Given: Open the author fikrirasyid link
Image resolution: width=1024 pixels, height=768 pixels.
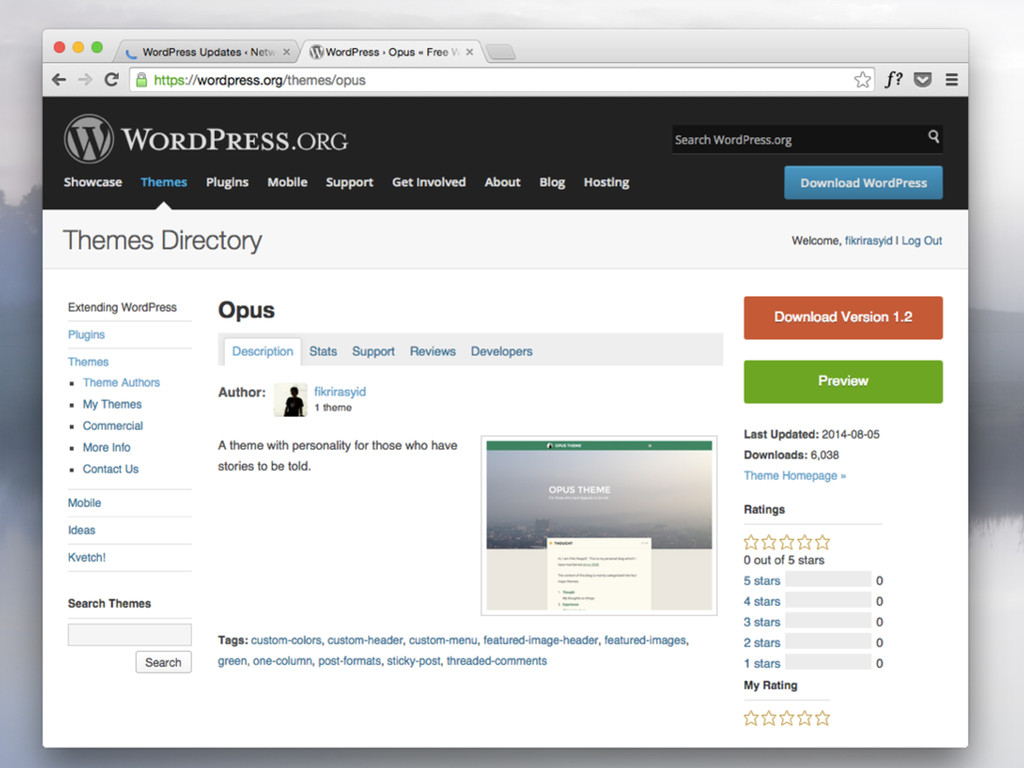Looking at the screenshot, I should click(x=340, y=392).
